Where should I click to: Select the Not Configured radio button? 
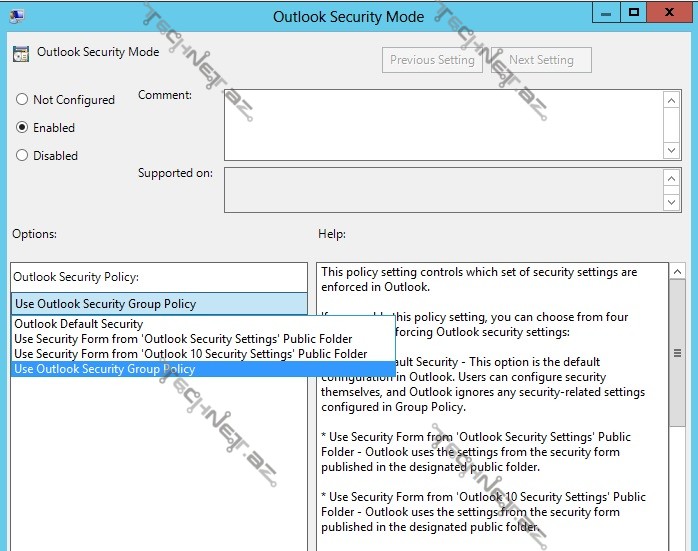[22, 100]
